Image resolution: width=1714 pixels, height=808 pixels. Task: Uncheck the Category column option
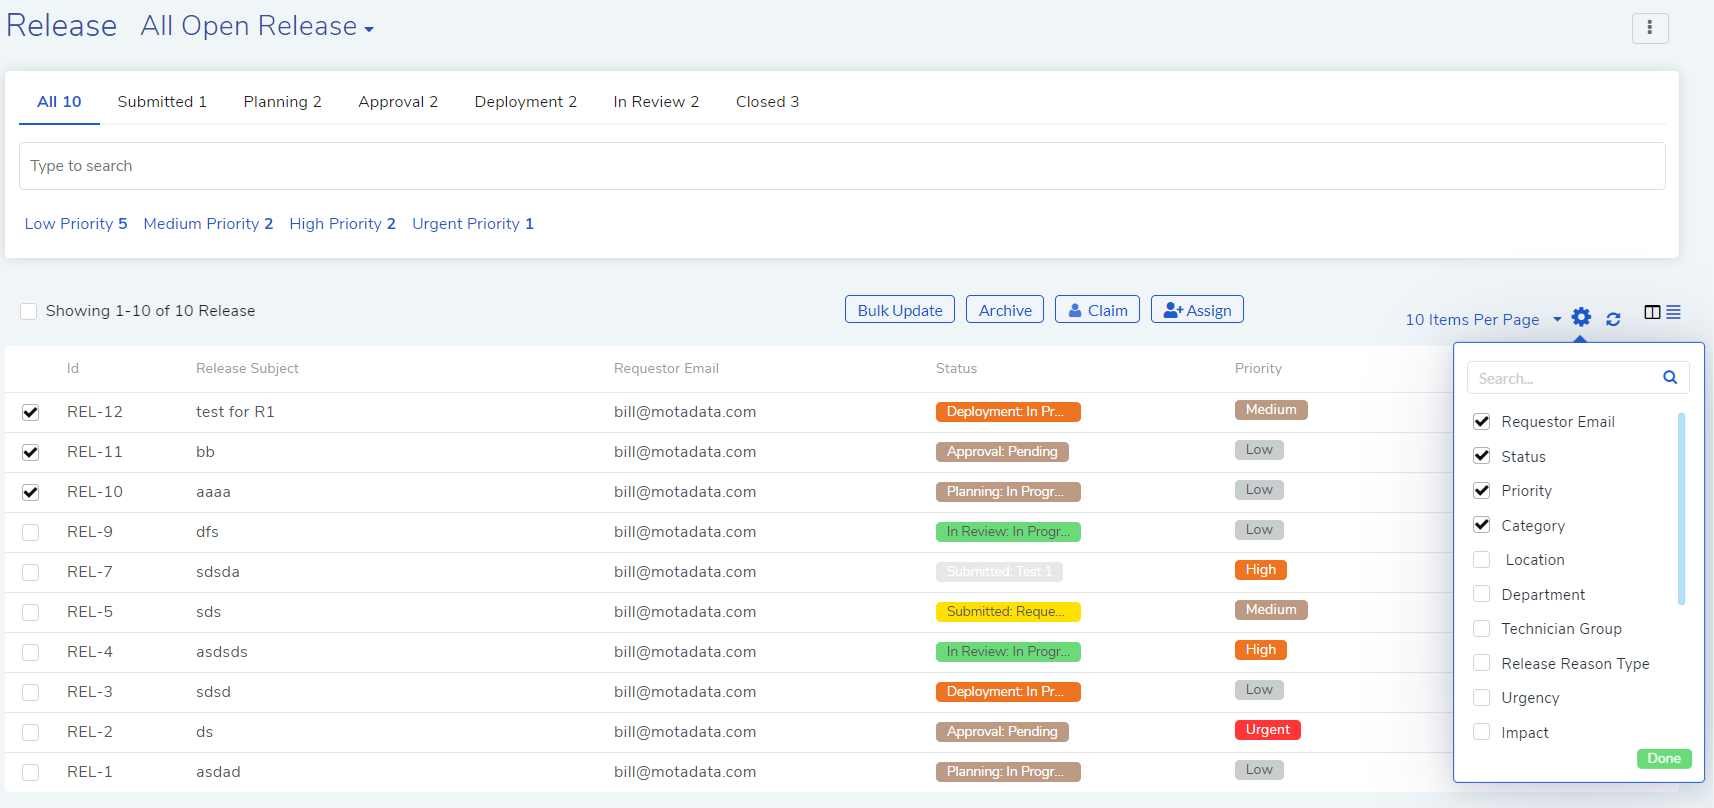pyautogui.click(x=1482, y=525)
